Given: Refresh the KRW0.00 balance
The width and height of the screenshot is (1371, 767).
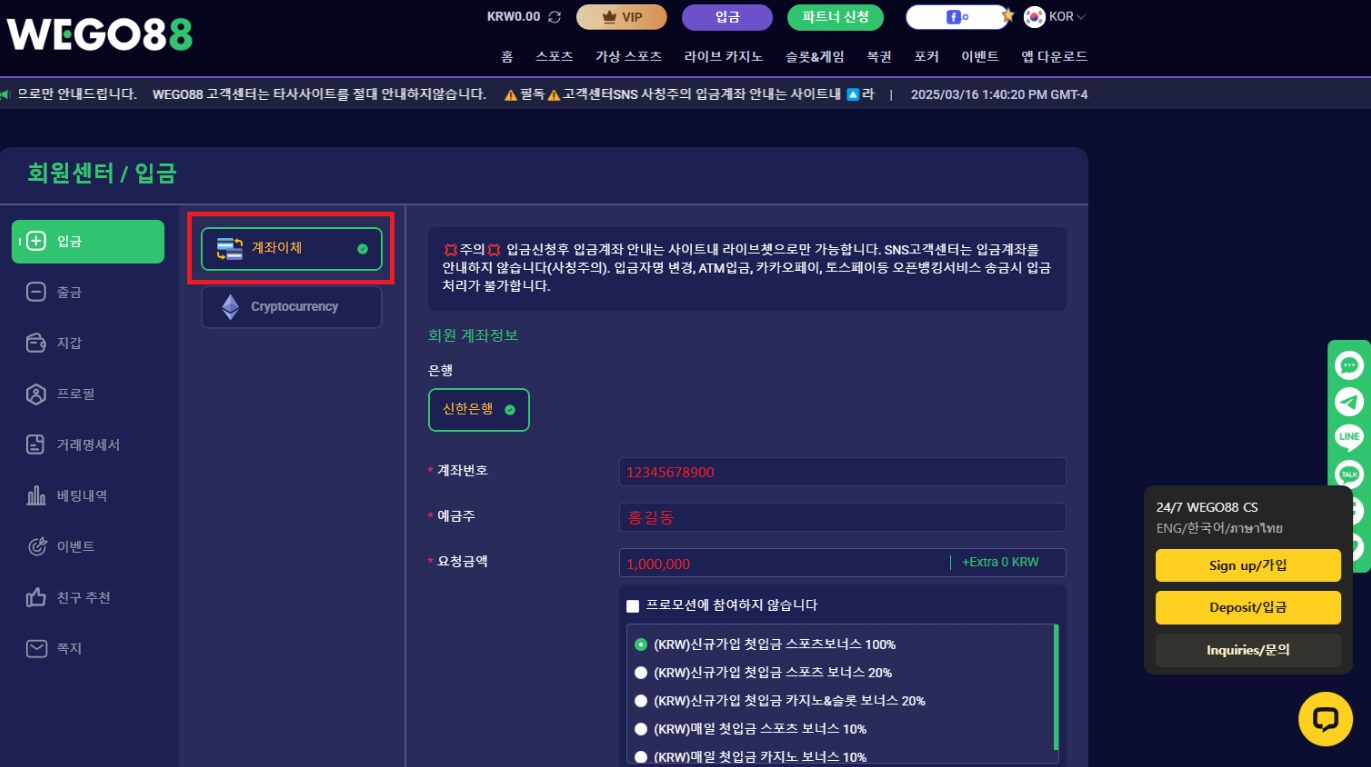Looking at the screenshot, I should [555, 17].
